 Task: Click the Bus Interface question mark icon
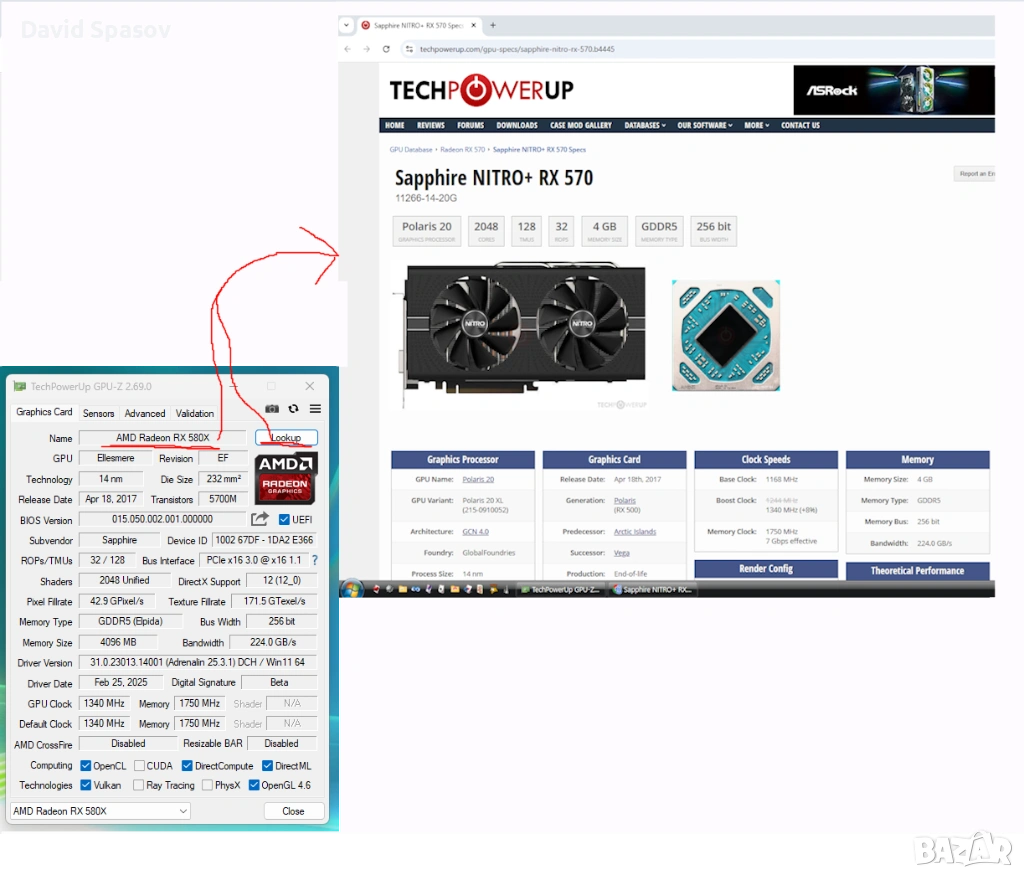[x=314, y=561]
